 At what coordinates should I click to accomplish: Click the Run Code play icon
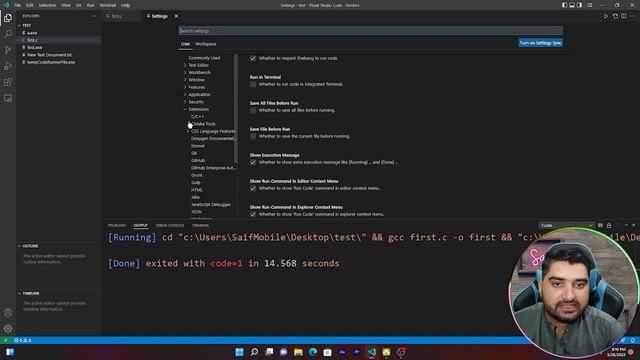pos(606,16)
